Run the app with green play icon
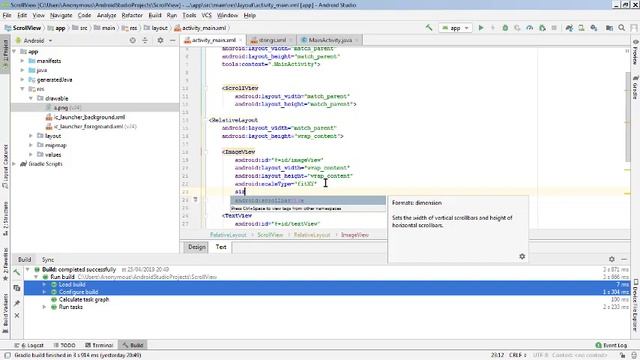The image size is (640, 360). 481,28
